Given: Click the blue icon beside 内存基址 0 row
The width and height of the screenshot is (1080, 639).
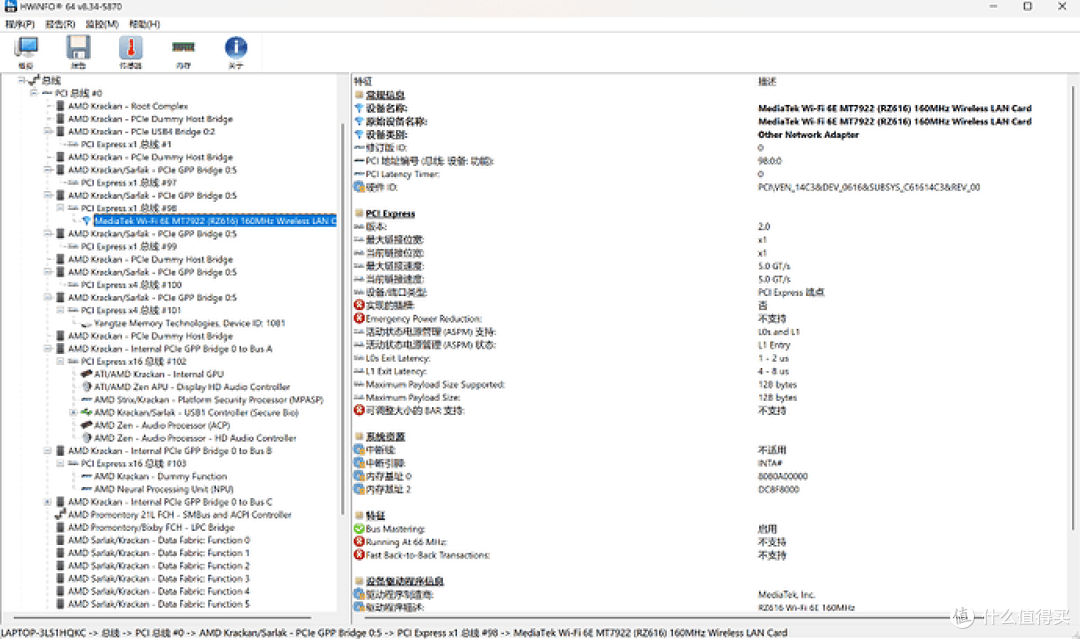Looking at the screenshot, I should [x=359, y=476].
